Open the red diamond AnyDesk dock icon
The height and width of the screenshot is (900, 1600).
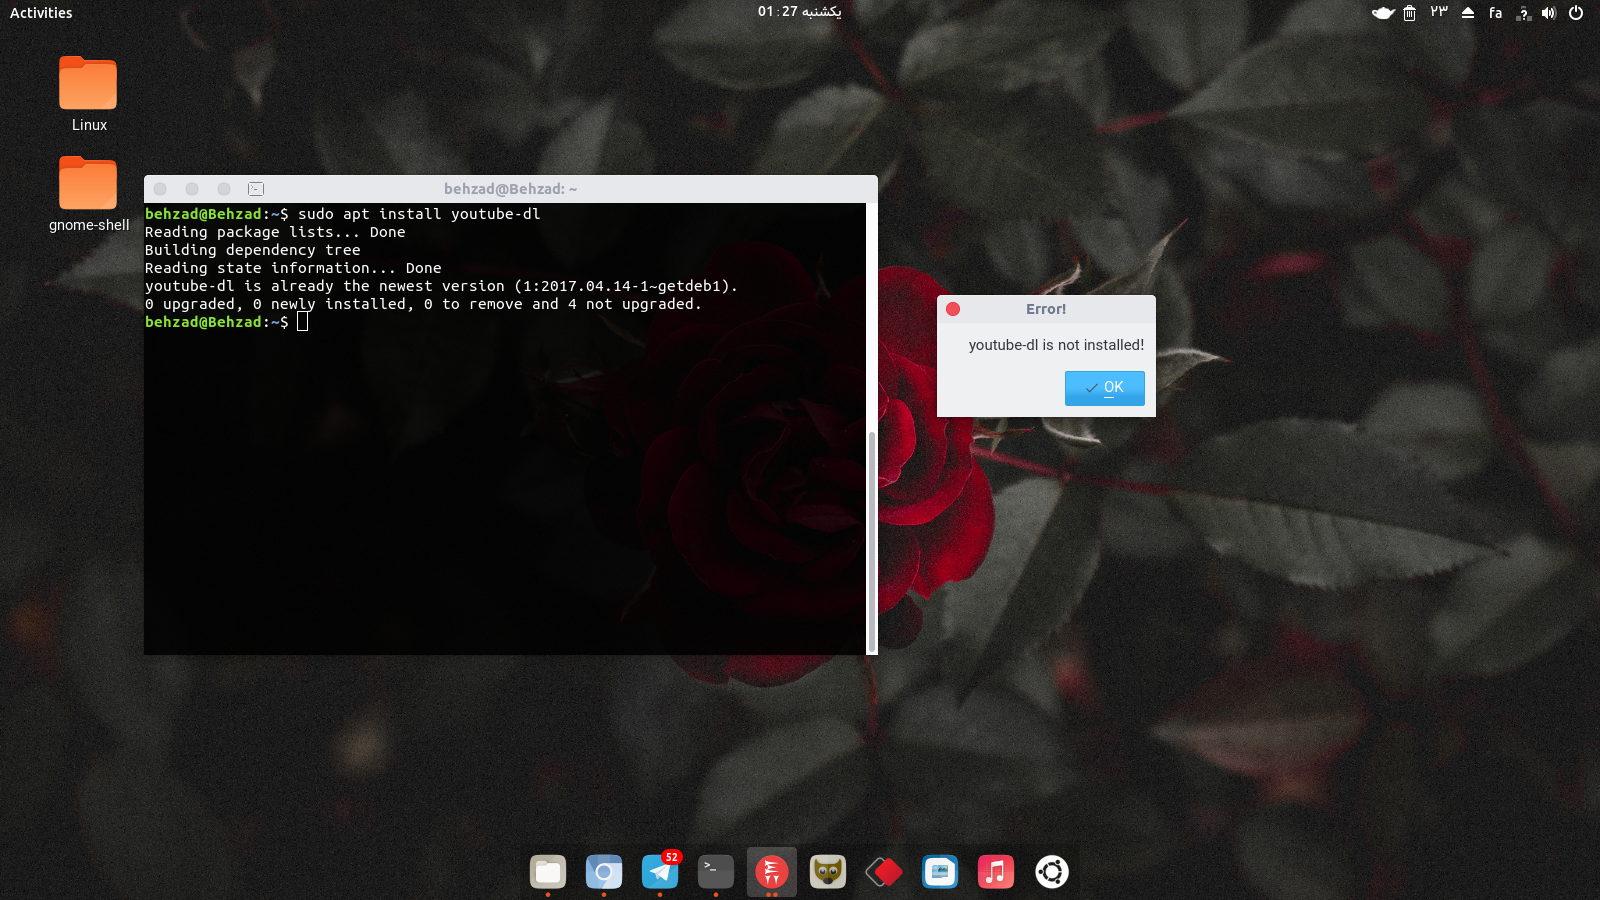[x=884, y=872]
